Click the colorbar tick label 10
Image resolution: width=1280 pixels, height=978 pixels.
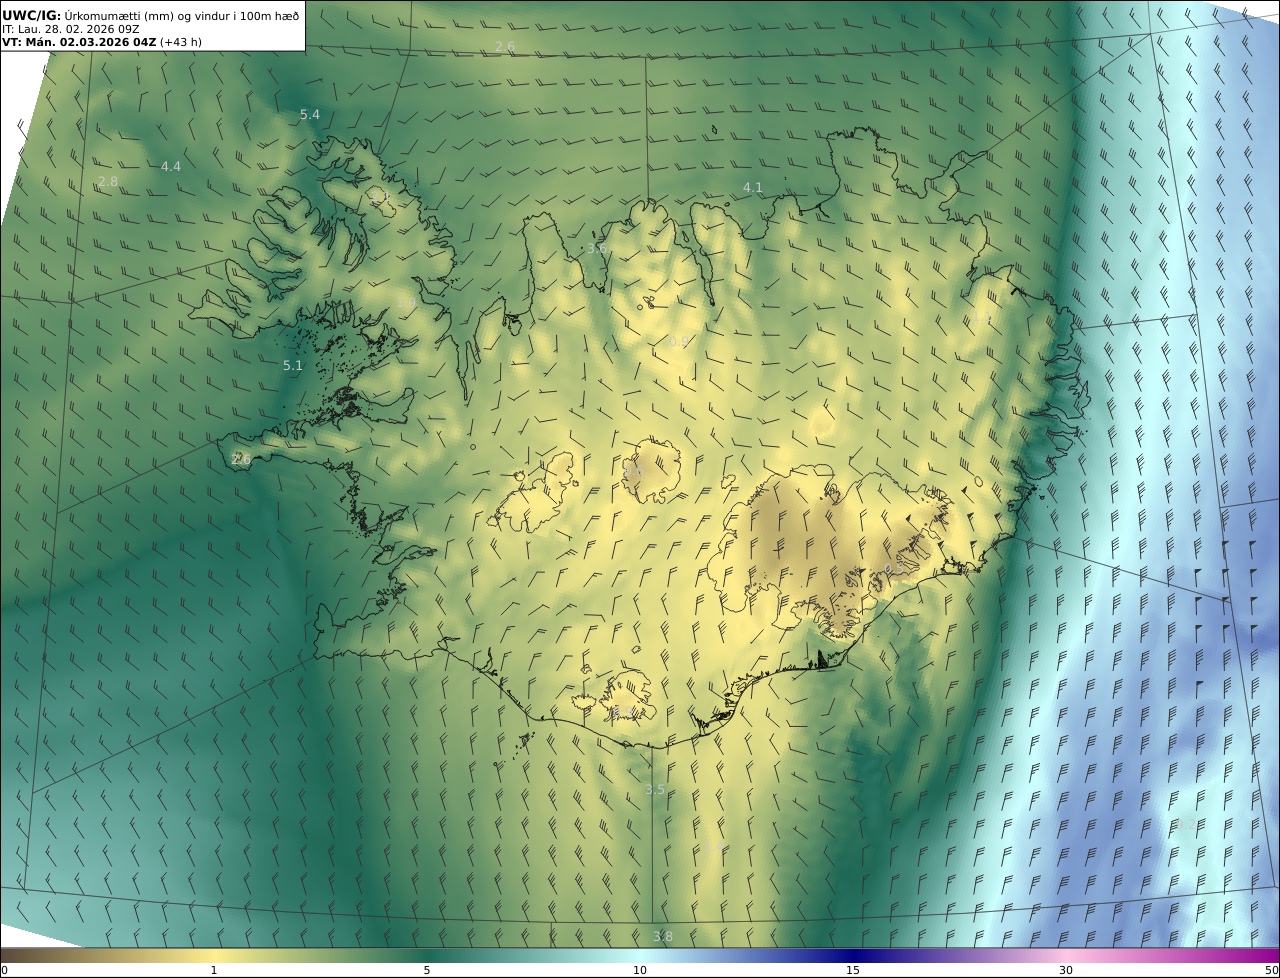[640, 970]
